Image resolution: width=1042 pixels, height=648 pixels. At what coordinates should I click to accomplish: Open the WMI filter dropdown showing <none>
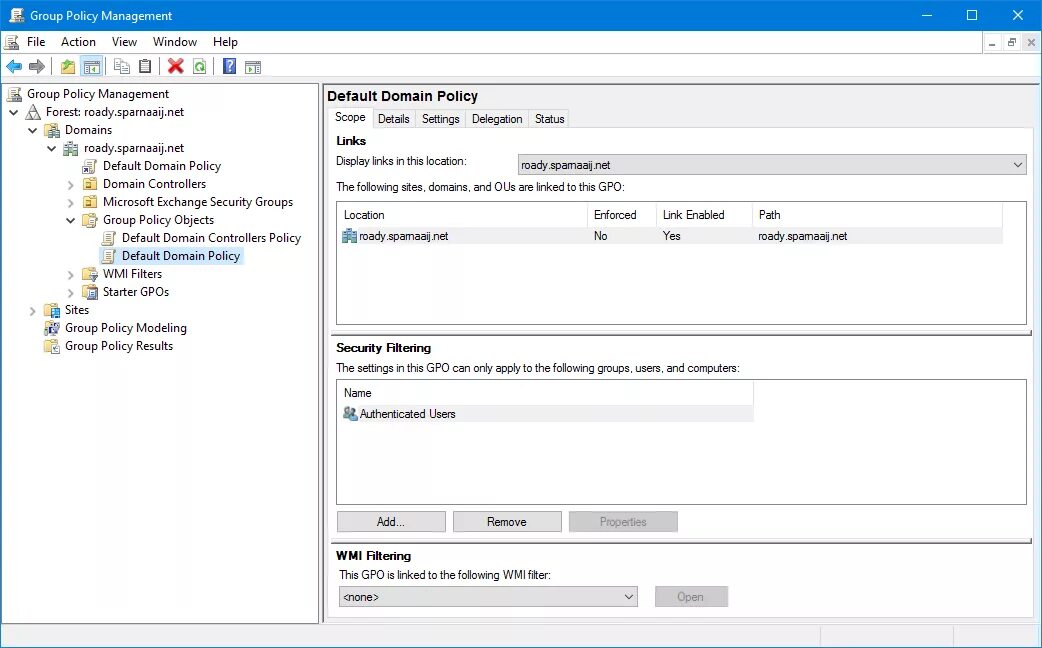pos(488,597)
